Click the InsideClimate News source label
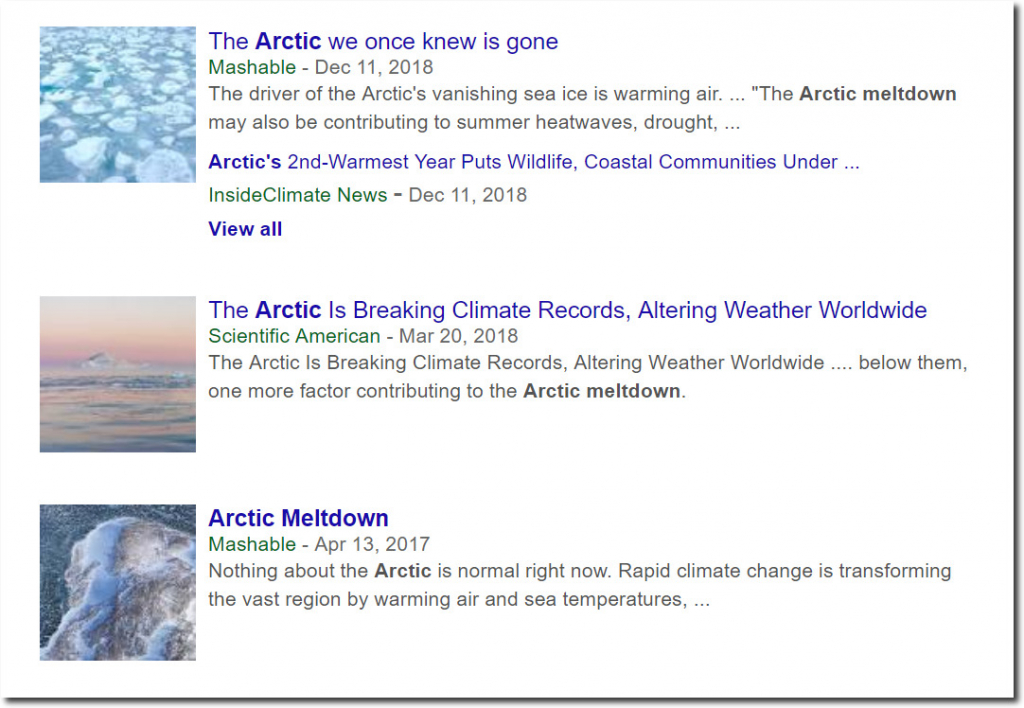This screenshot has width=1024, height=708. (298, 195)
